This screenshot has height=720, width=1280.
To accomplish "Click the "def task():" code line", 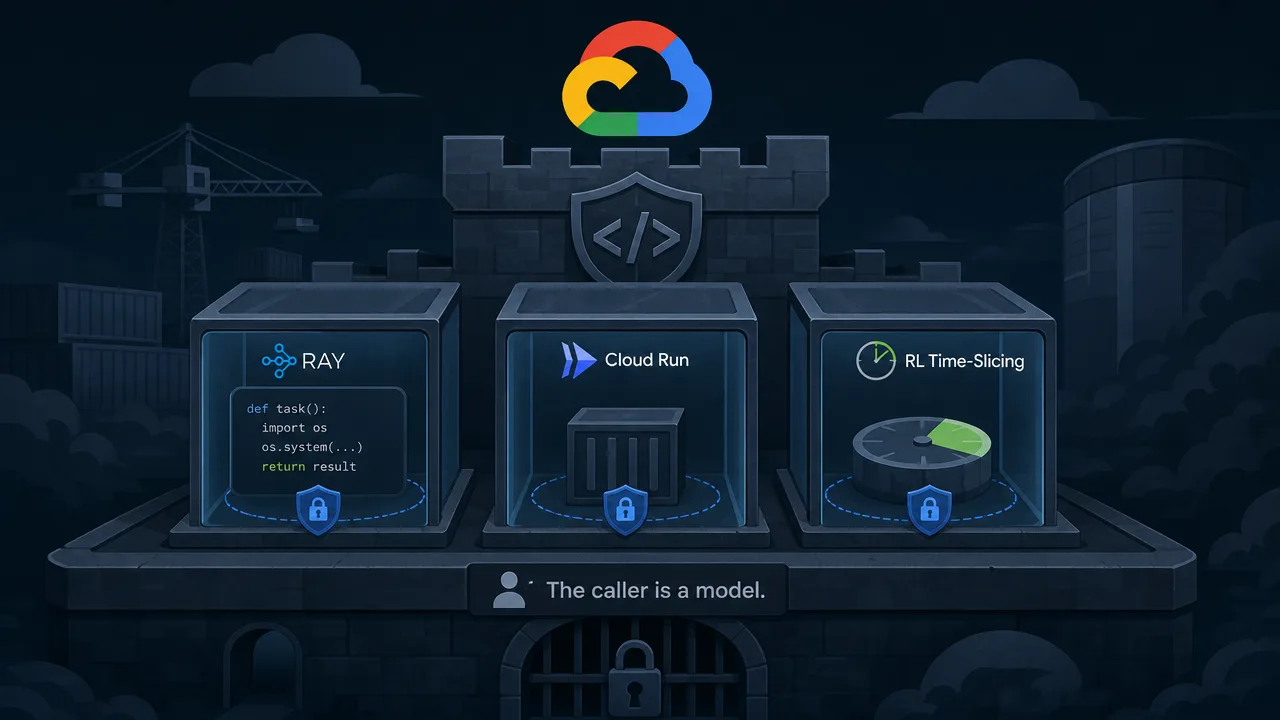I will point(287,409).
